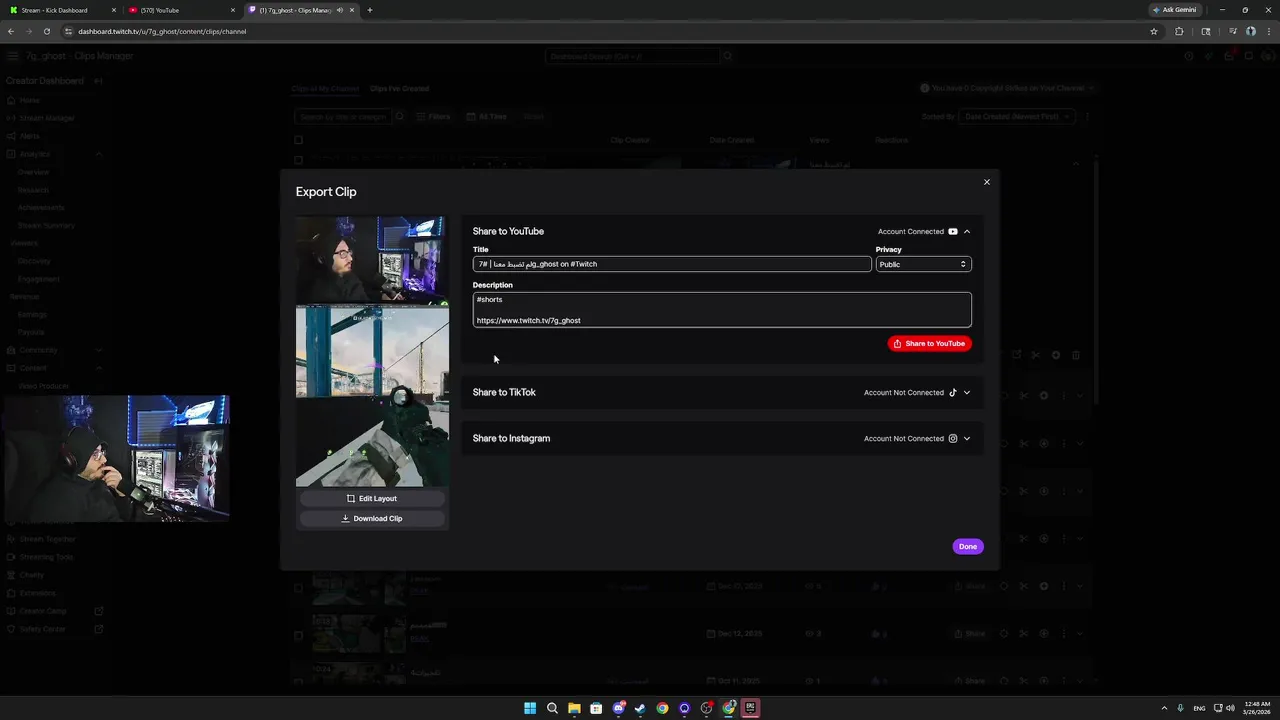Click the address bar URL
1280x720 pixels.
[162, 31]
